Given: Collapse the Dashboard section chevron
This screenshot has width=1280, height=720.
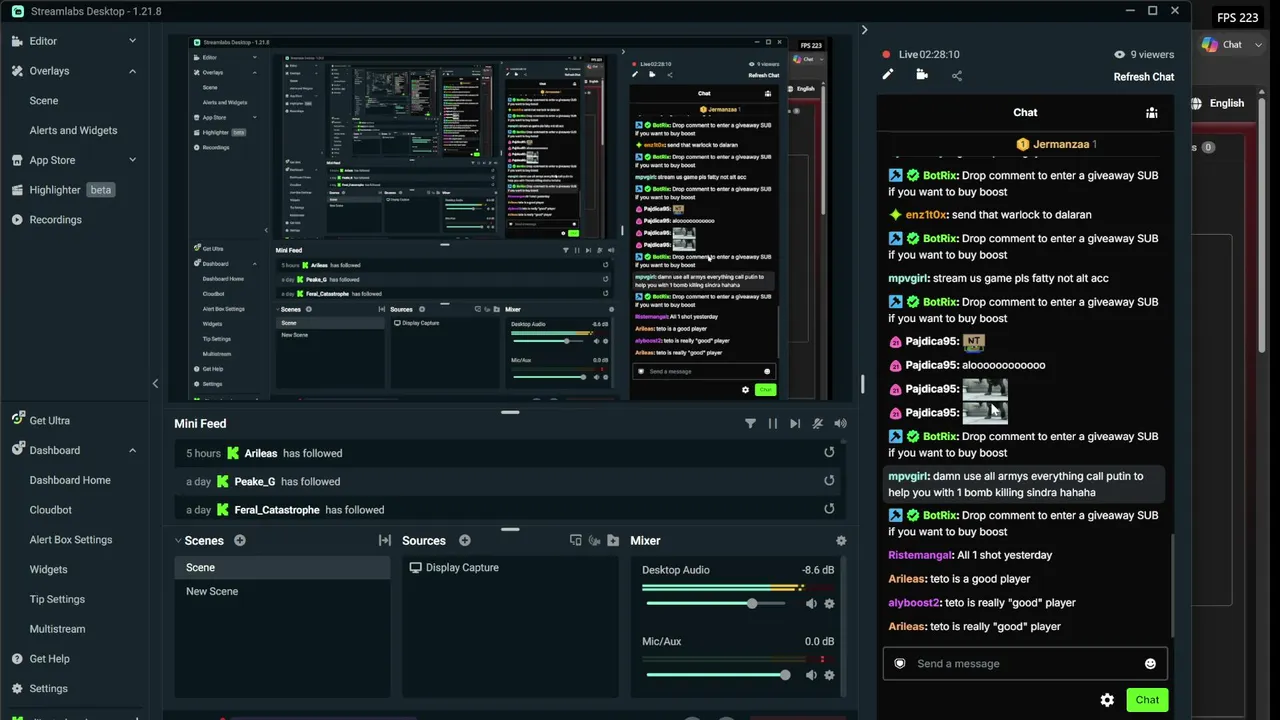Looking at the screenshot, I should point(132,450).
